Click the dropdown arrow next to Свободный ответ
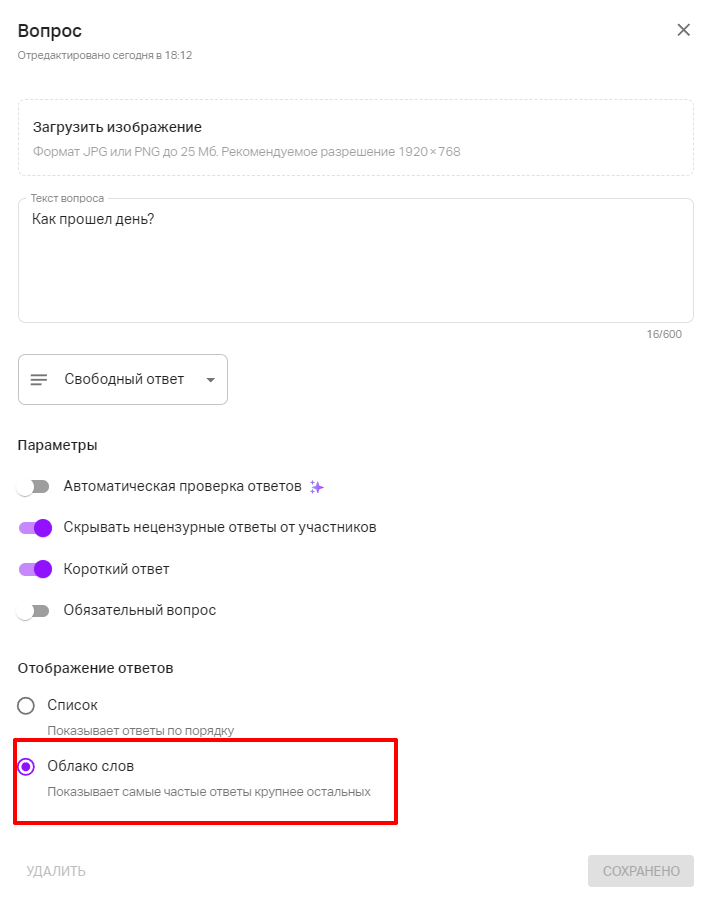Viewport: 711px width, 906px height. point(210,380)
